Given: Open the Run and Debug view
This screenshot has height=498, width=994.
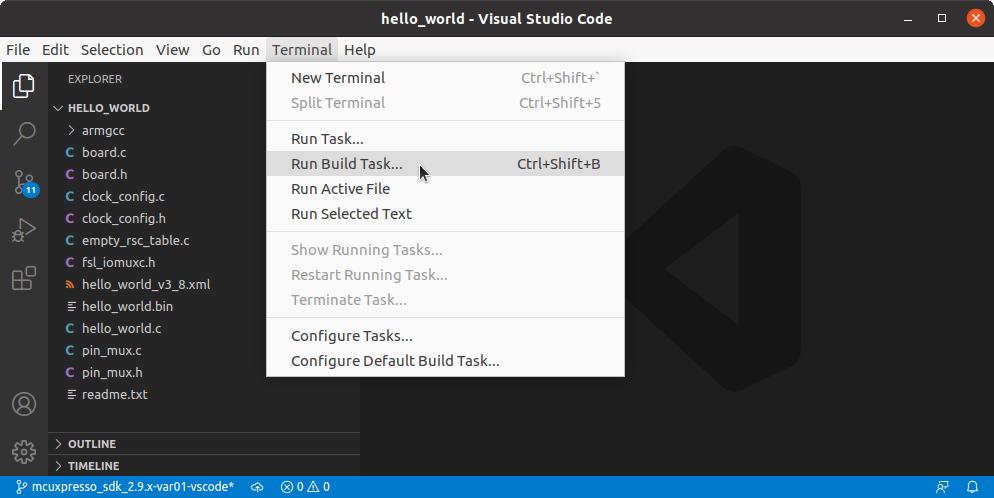Looking at the screenshot, I should (x=24, y=230).
